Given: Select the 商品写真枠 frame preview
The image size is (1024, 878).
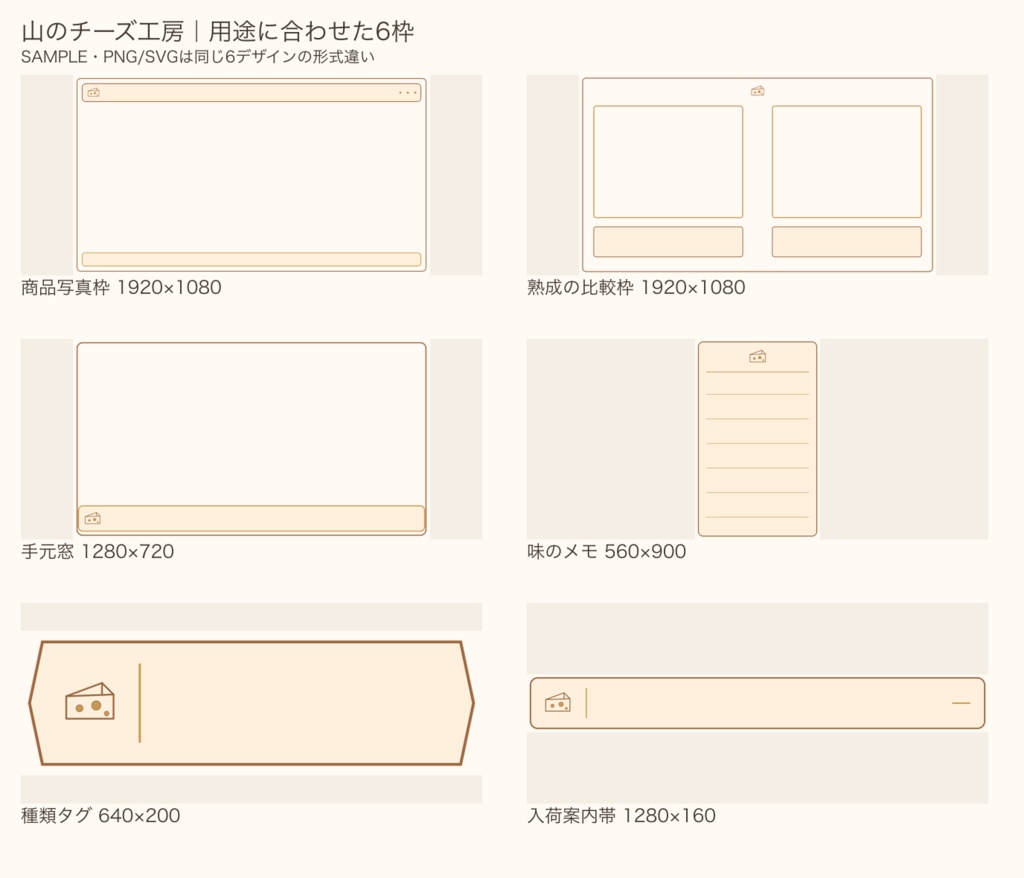Looking at the screenshot, I should 251,174.
